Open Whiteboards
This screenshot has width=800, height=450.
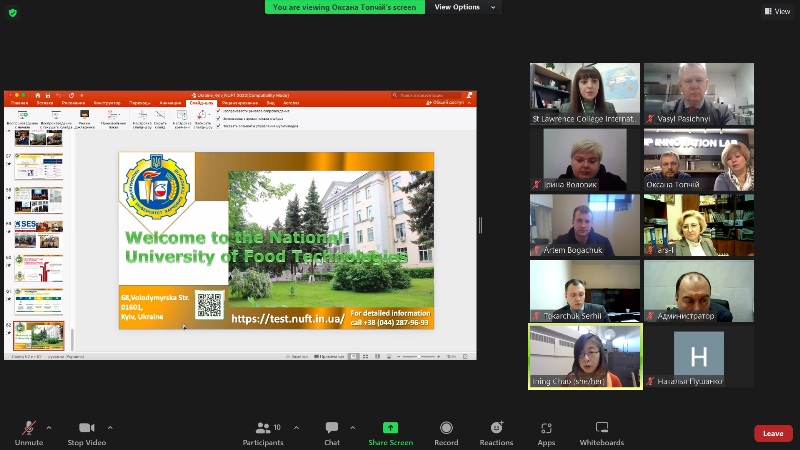point(602,433)
